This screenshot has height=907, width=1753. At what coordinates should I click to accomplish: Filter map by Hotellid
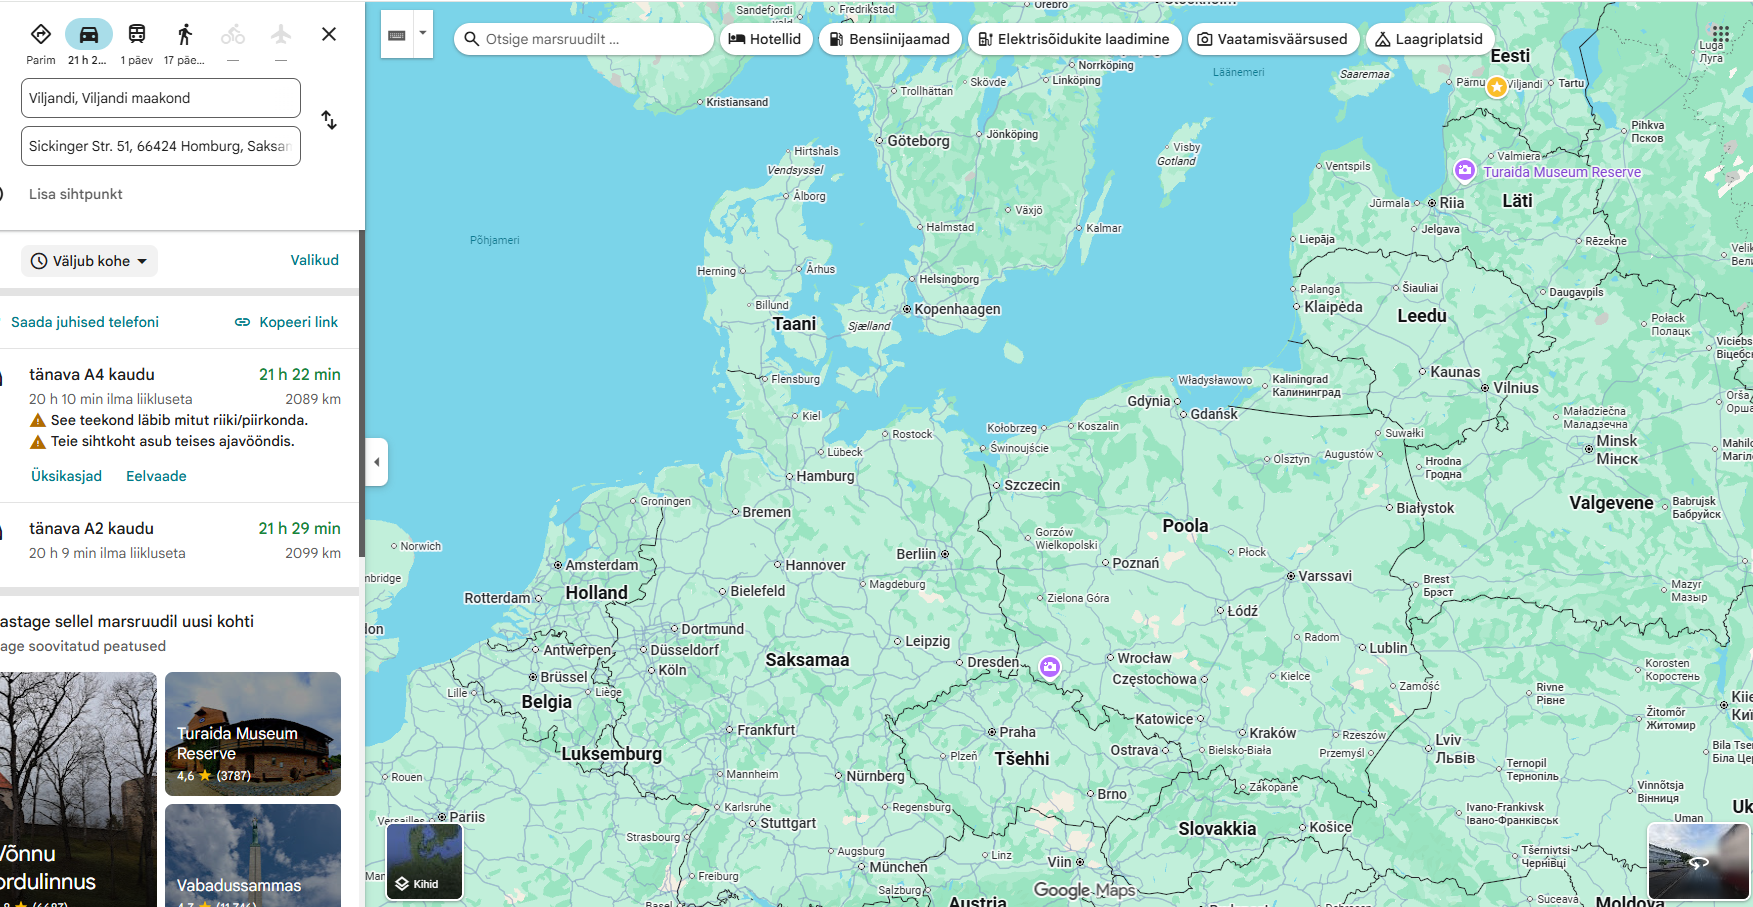pyautogui.click(x=765, y=39)
